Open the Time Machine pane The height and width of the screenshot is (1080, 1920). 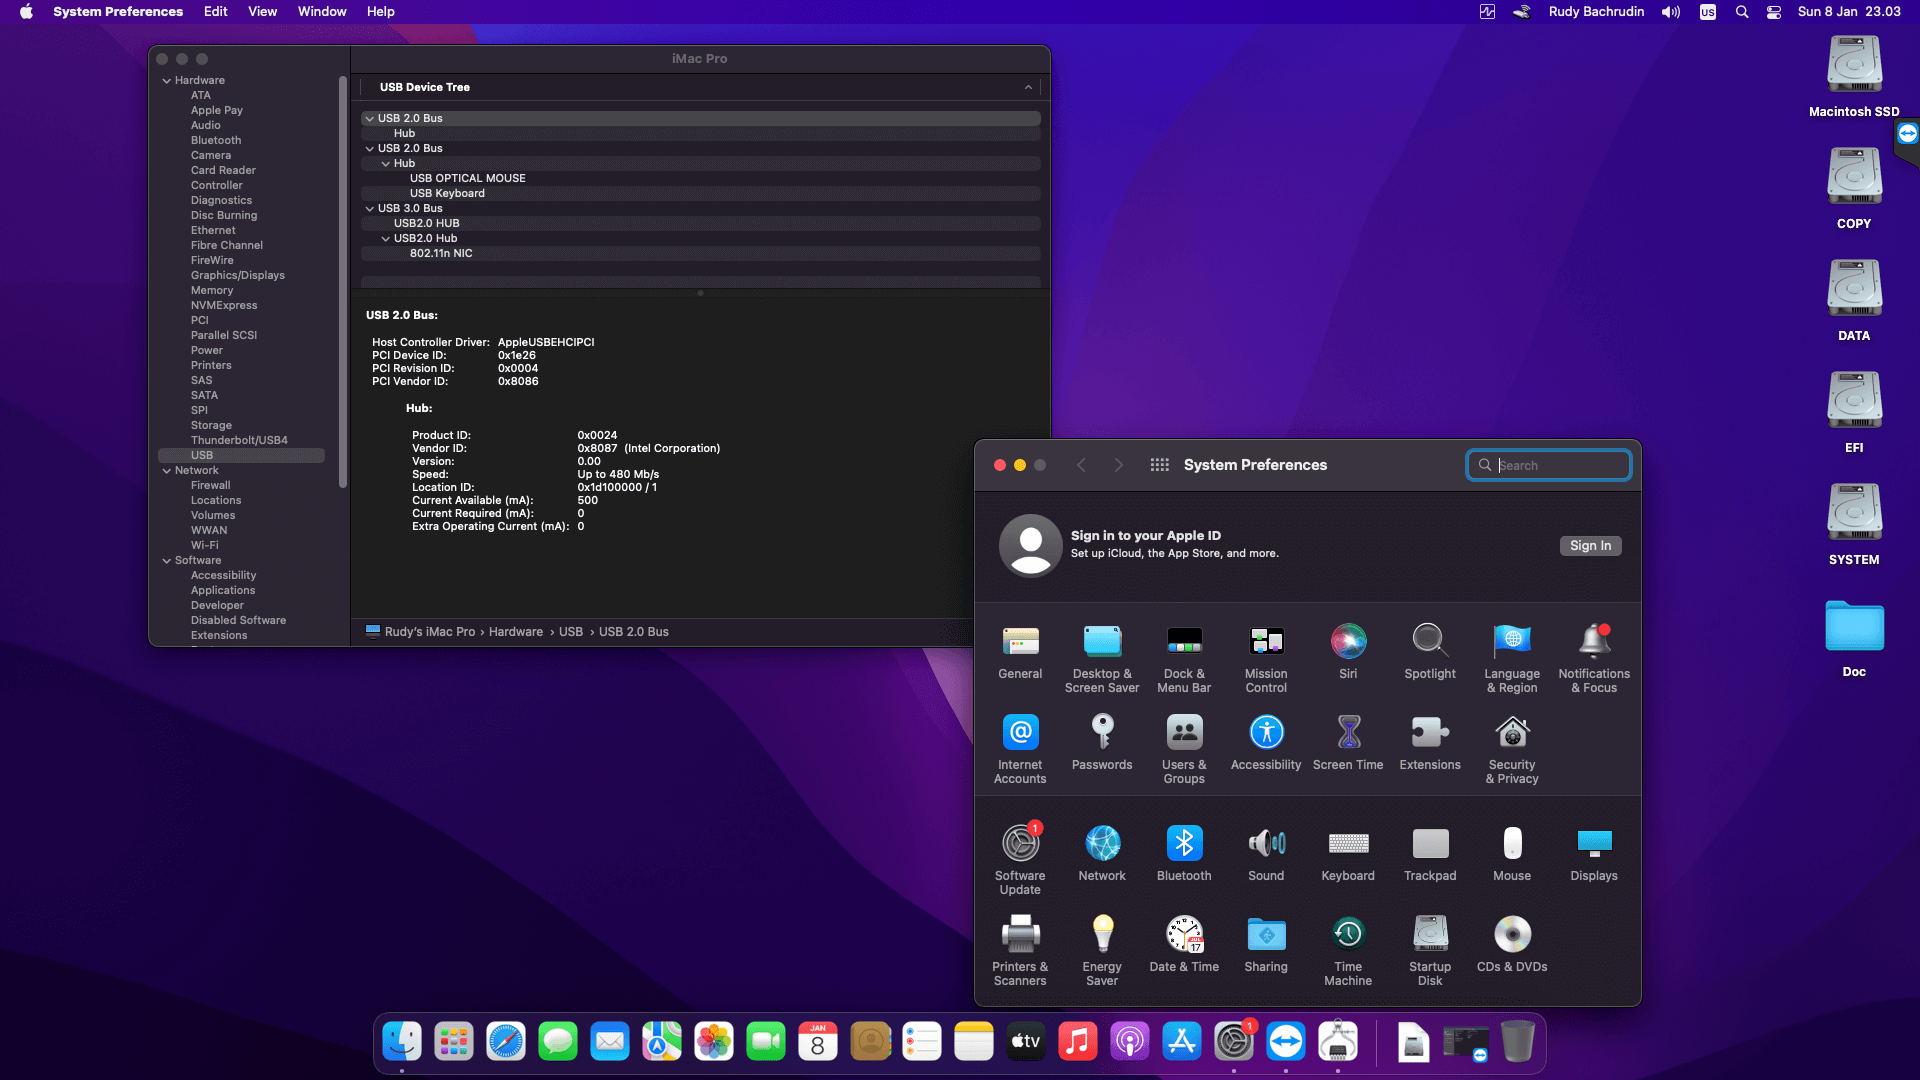1348,935
